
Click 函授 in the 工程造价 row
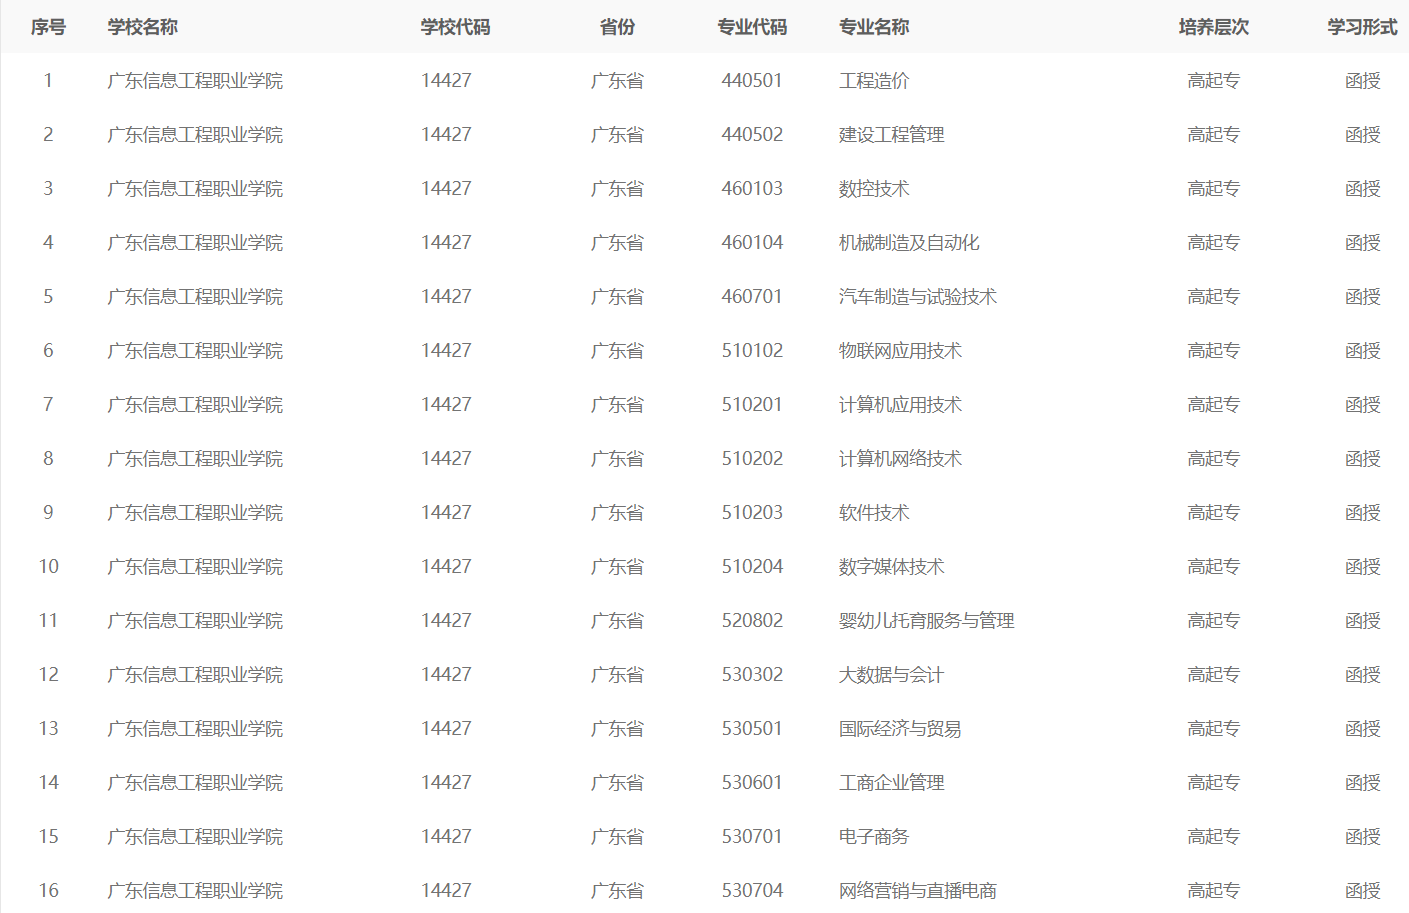point(1362,81)
